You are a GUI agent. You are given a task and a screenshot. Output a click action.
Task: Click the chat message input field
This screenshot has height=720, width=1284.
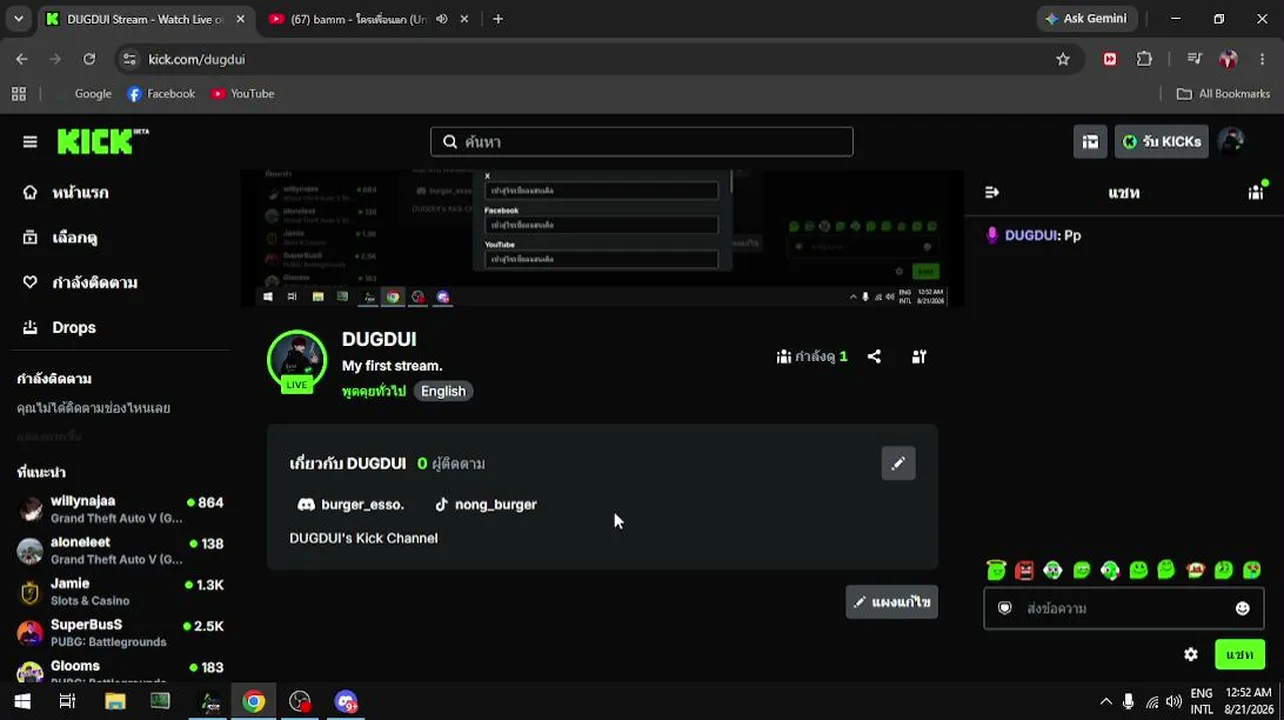(x=1124, y=608)
